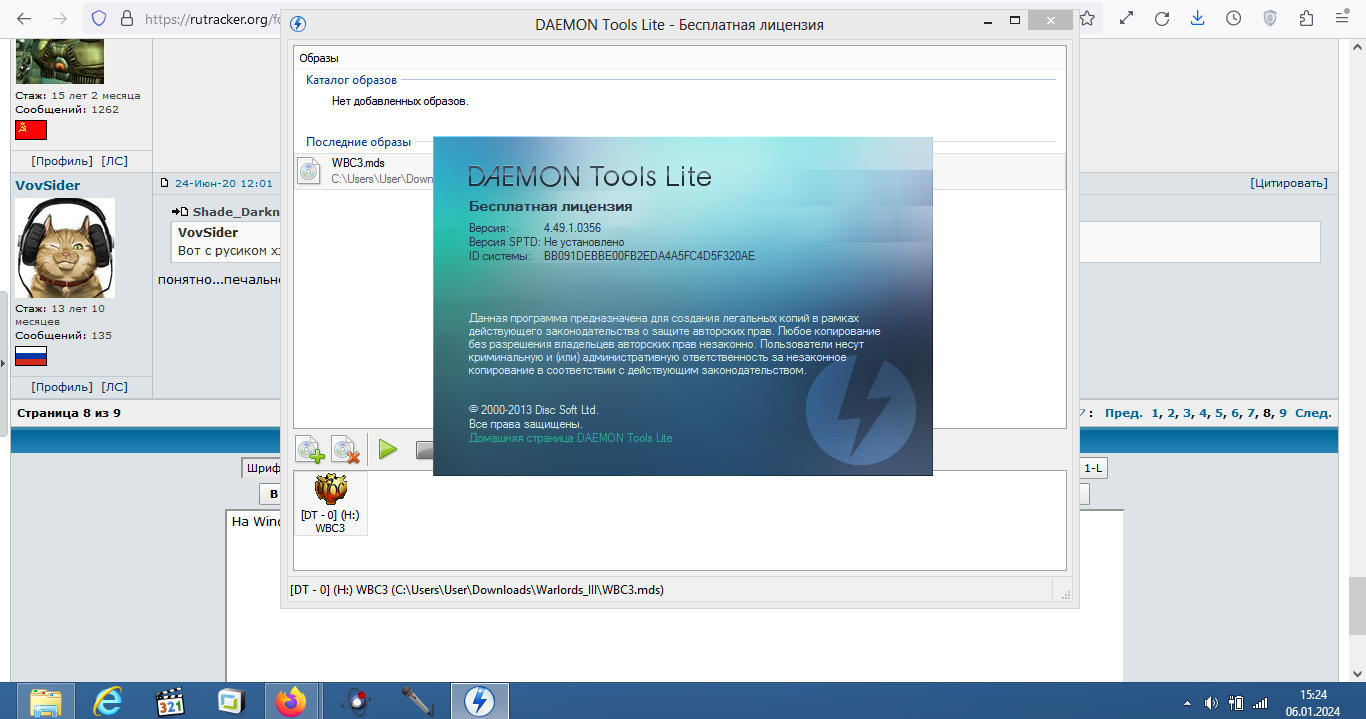Open [ЛС] link under VovSider

point(115,387)
